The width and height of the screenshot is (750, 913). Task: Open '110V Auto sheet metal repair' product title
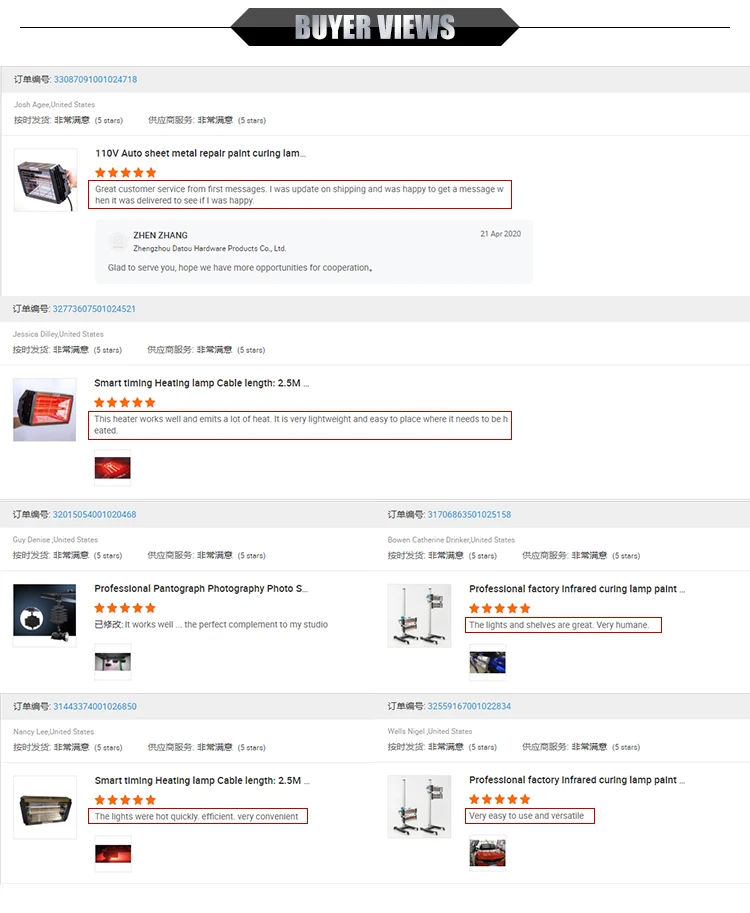[200, 153]
